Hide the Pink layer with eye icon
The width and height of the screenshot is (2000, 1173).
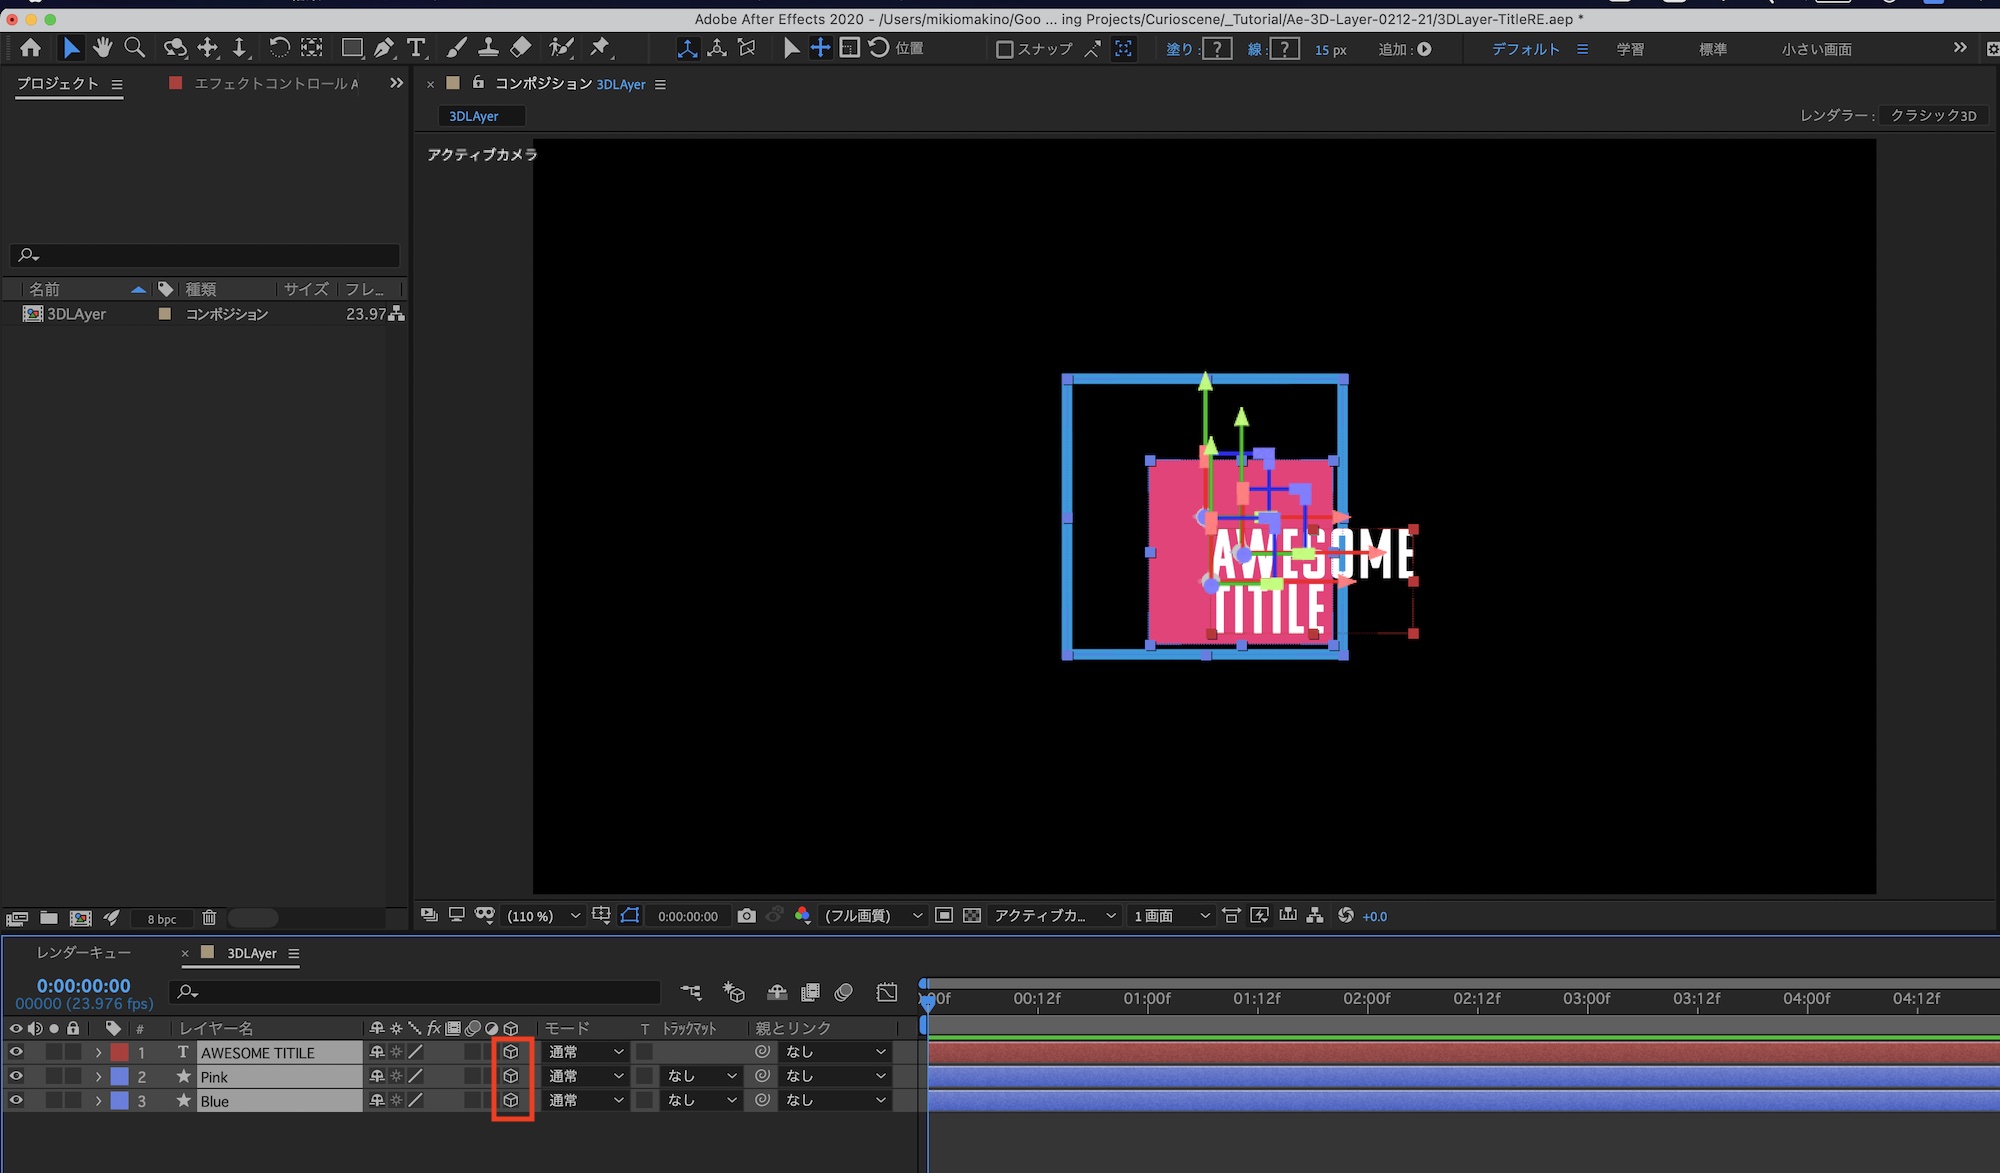point(16,1076)
